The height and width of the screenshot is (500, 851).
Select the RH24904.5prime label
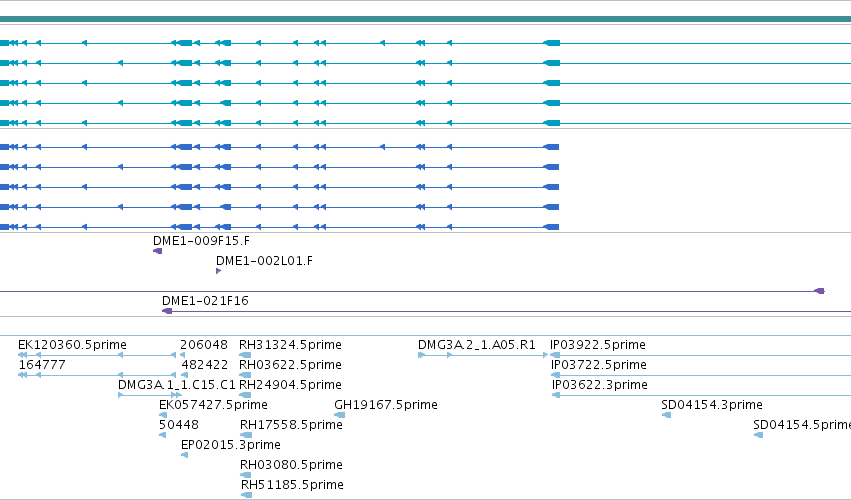coord(290,385)
